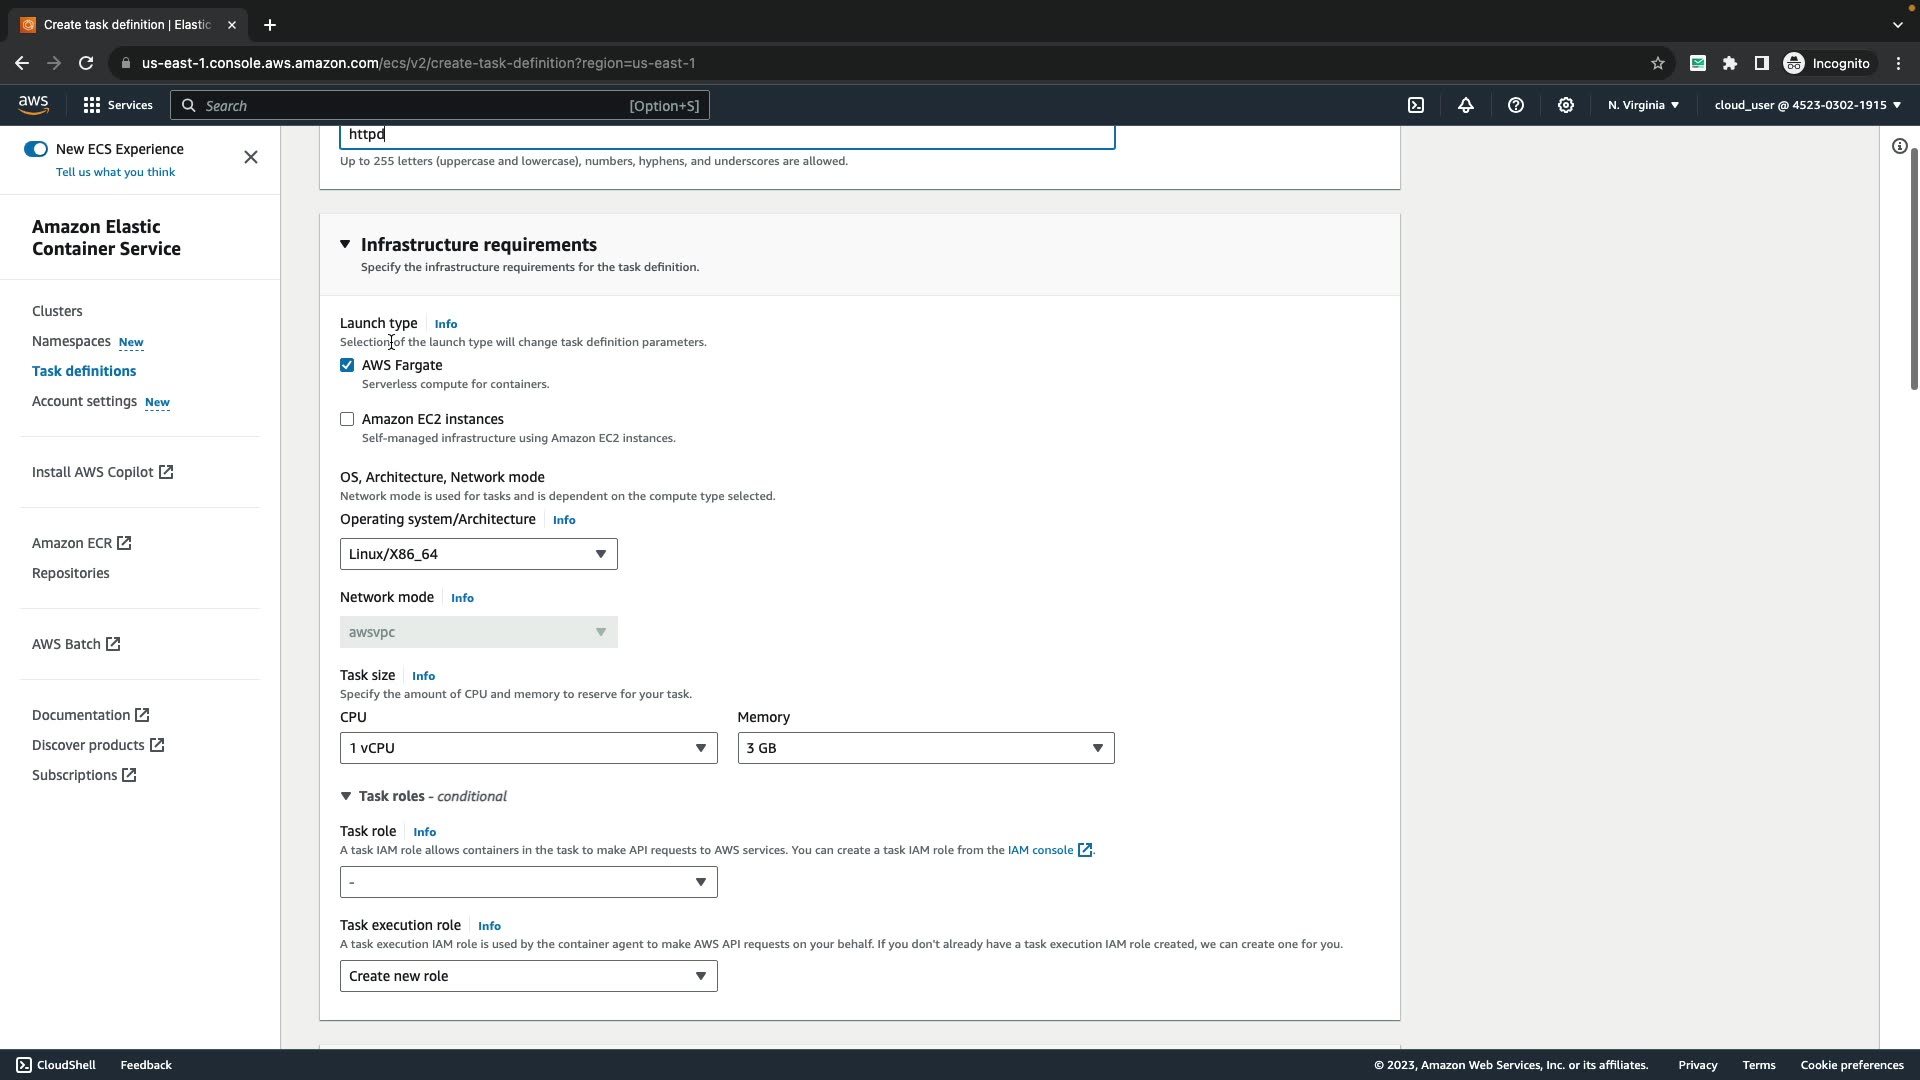Click the AWS logo home icon
Viewport: 1920px width, 1080px height.
pos(33,105)
